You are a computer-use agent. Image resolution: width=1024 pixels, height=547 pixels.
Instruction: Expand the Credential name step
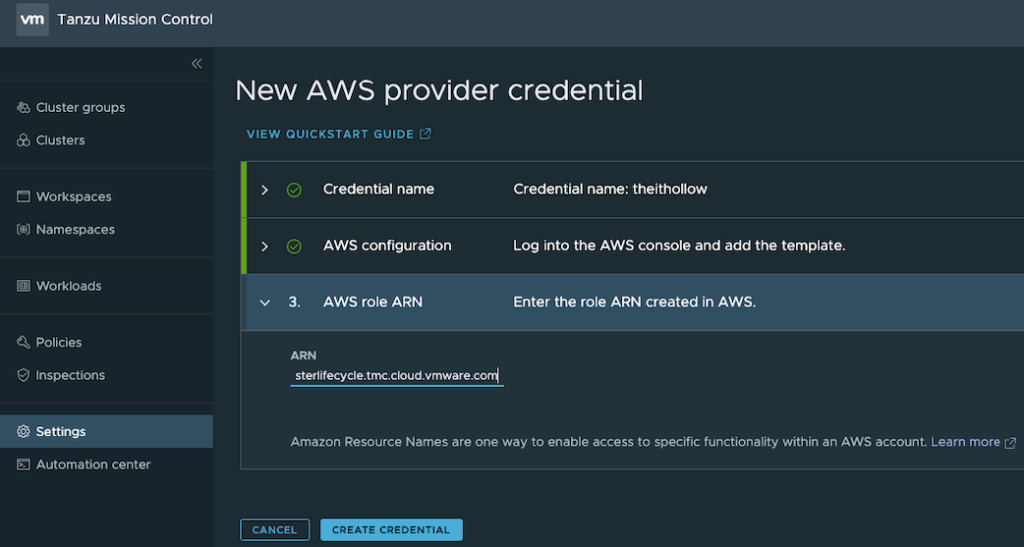pyautogui.click(x=265, y=190)
